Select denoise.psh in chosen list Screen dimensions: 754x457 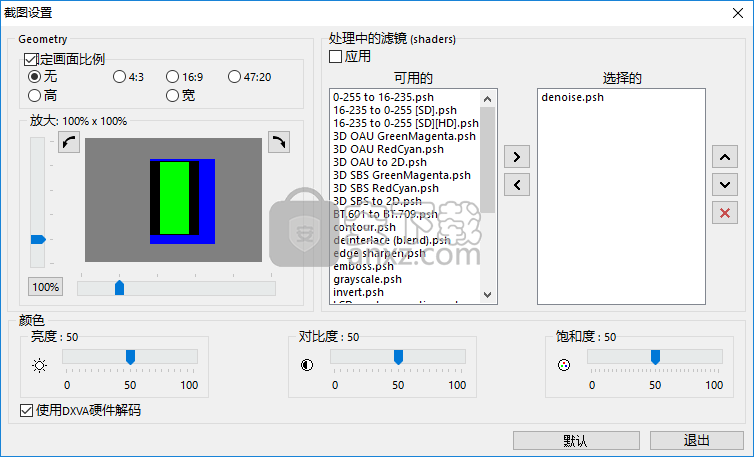click(572, 97)
